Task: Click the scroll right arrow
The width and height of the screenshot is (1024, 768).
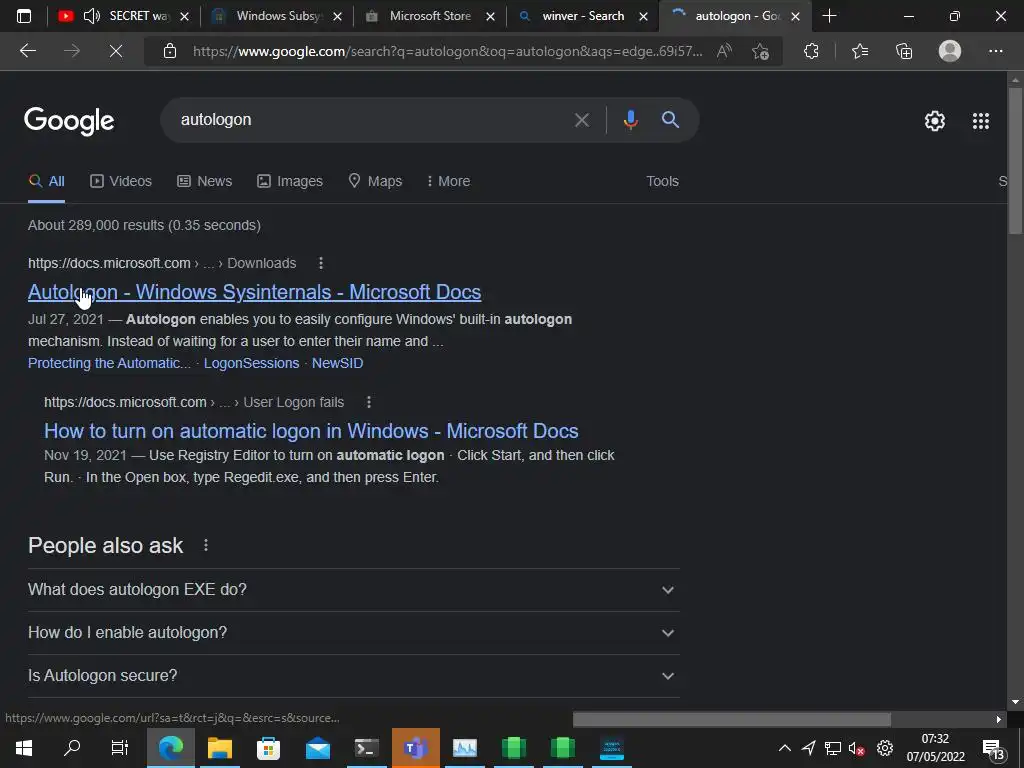Action: point(999,719)
